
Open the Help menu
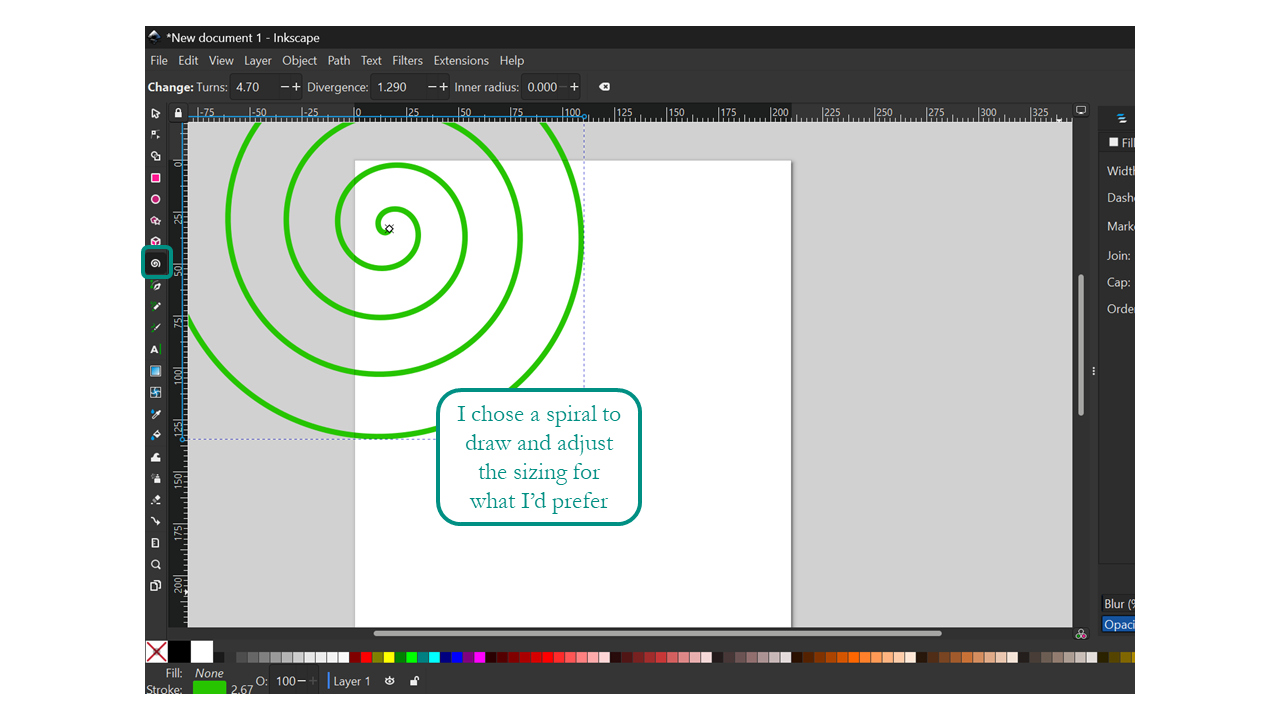coord(512,60)
